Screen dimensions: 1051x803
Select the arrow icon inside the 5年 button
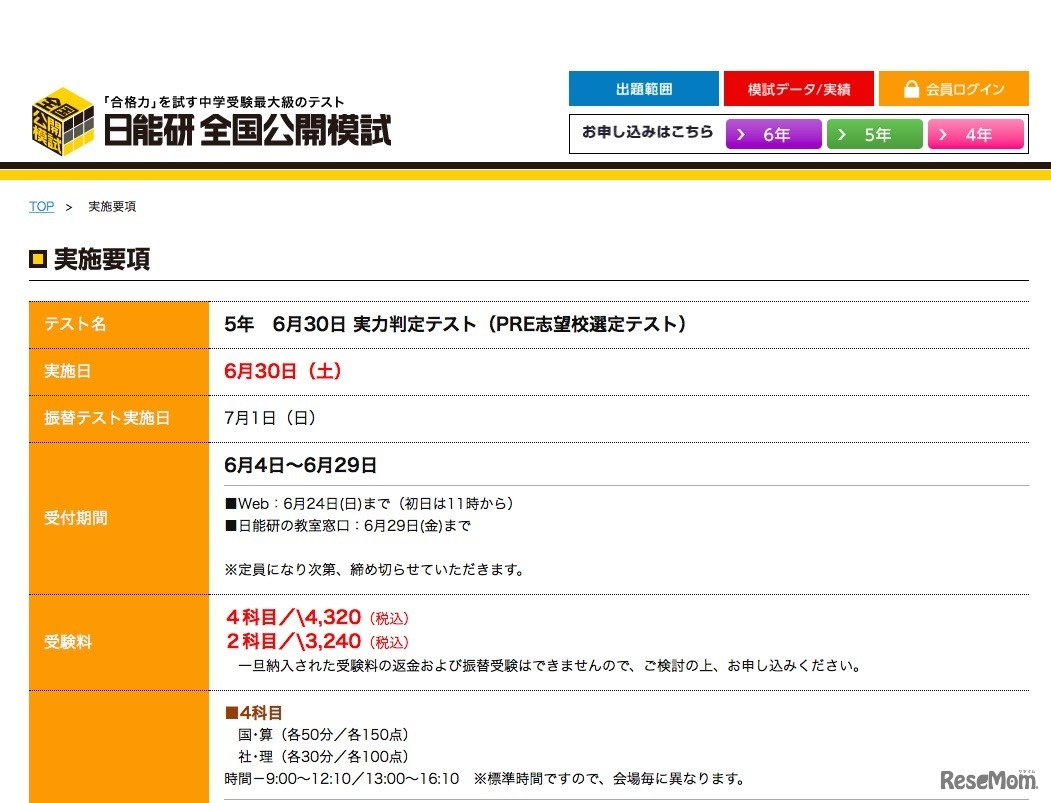tap(843, 134)
